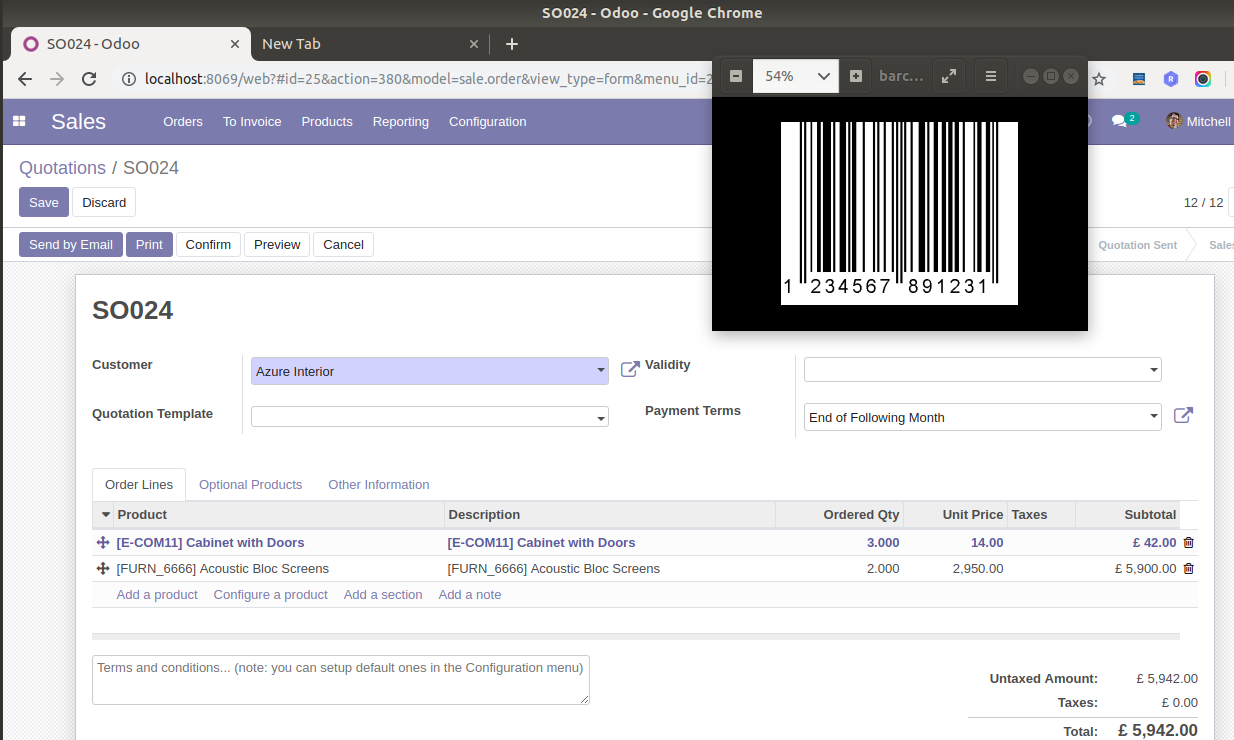Click Add a product
Image resolution: width=1234 pixels, height=740 pixels.
click(x=157, y=594)
